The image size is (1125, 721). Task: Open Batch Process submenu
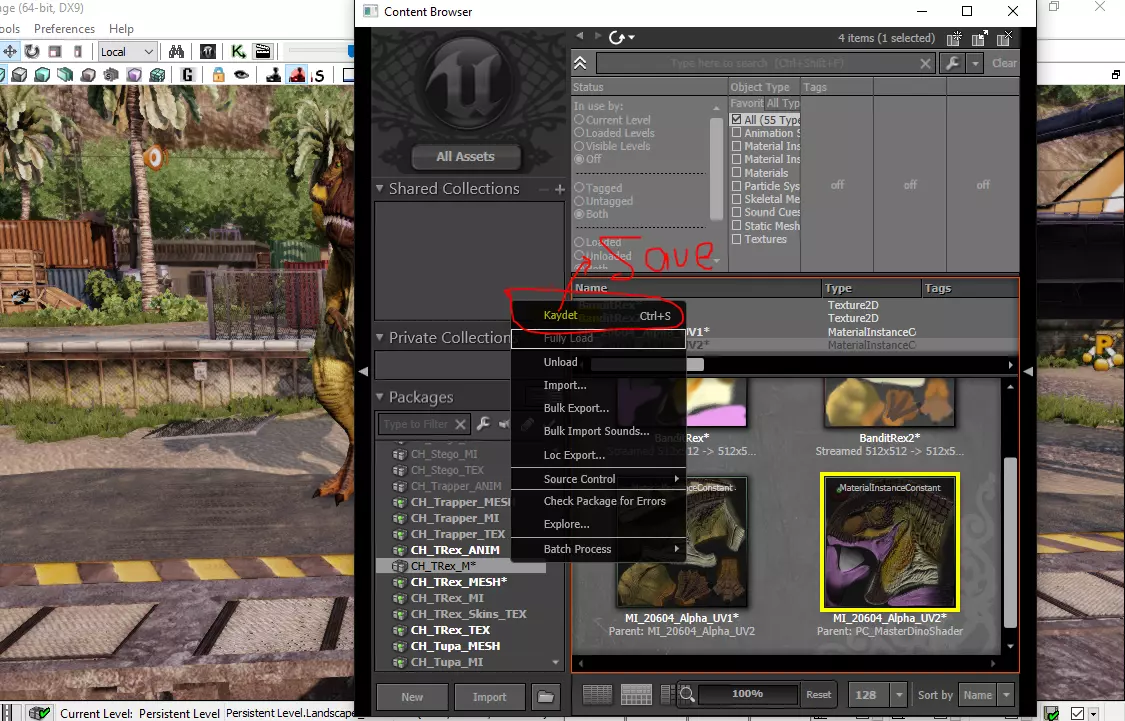pyautogui.click(x=598, y=549)
